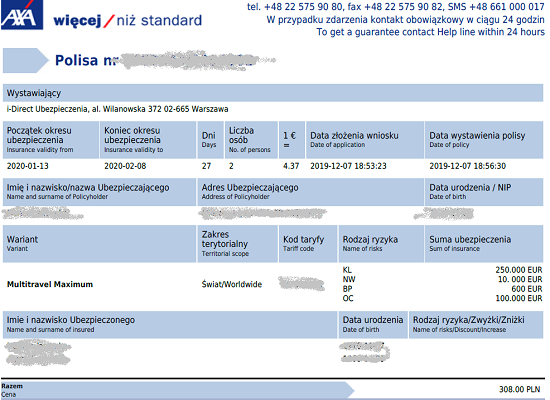The width and height of the screenshot is (550, 400).
Task: Select the telephone and fax number line
Action: [x=396, y=7]
